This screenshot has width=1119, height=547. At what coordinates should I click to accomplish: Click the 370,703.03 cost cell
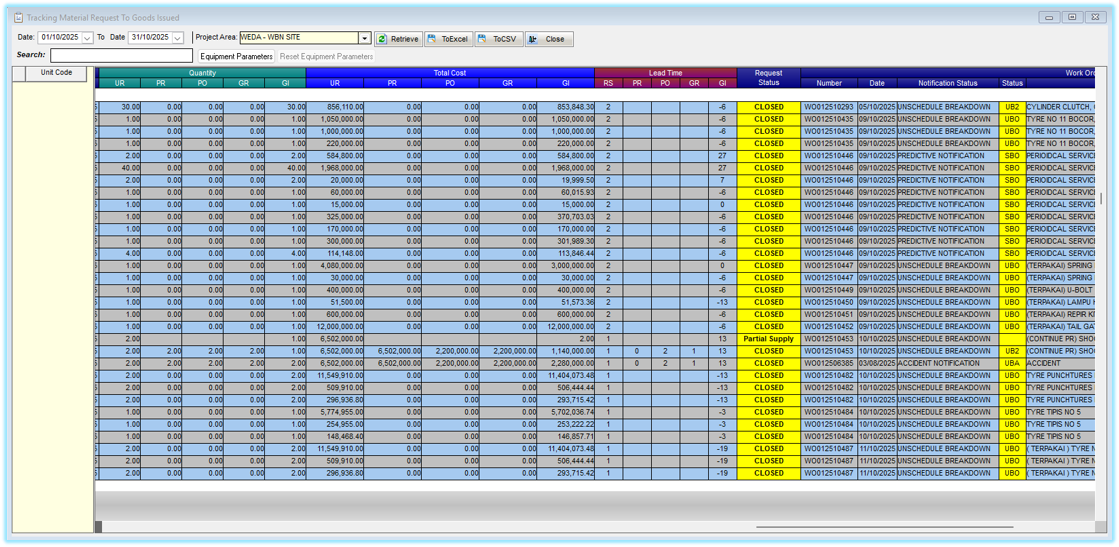566,216
